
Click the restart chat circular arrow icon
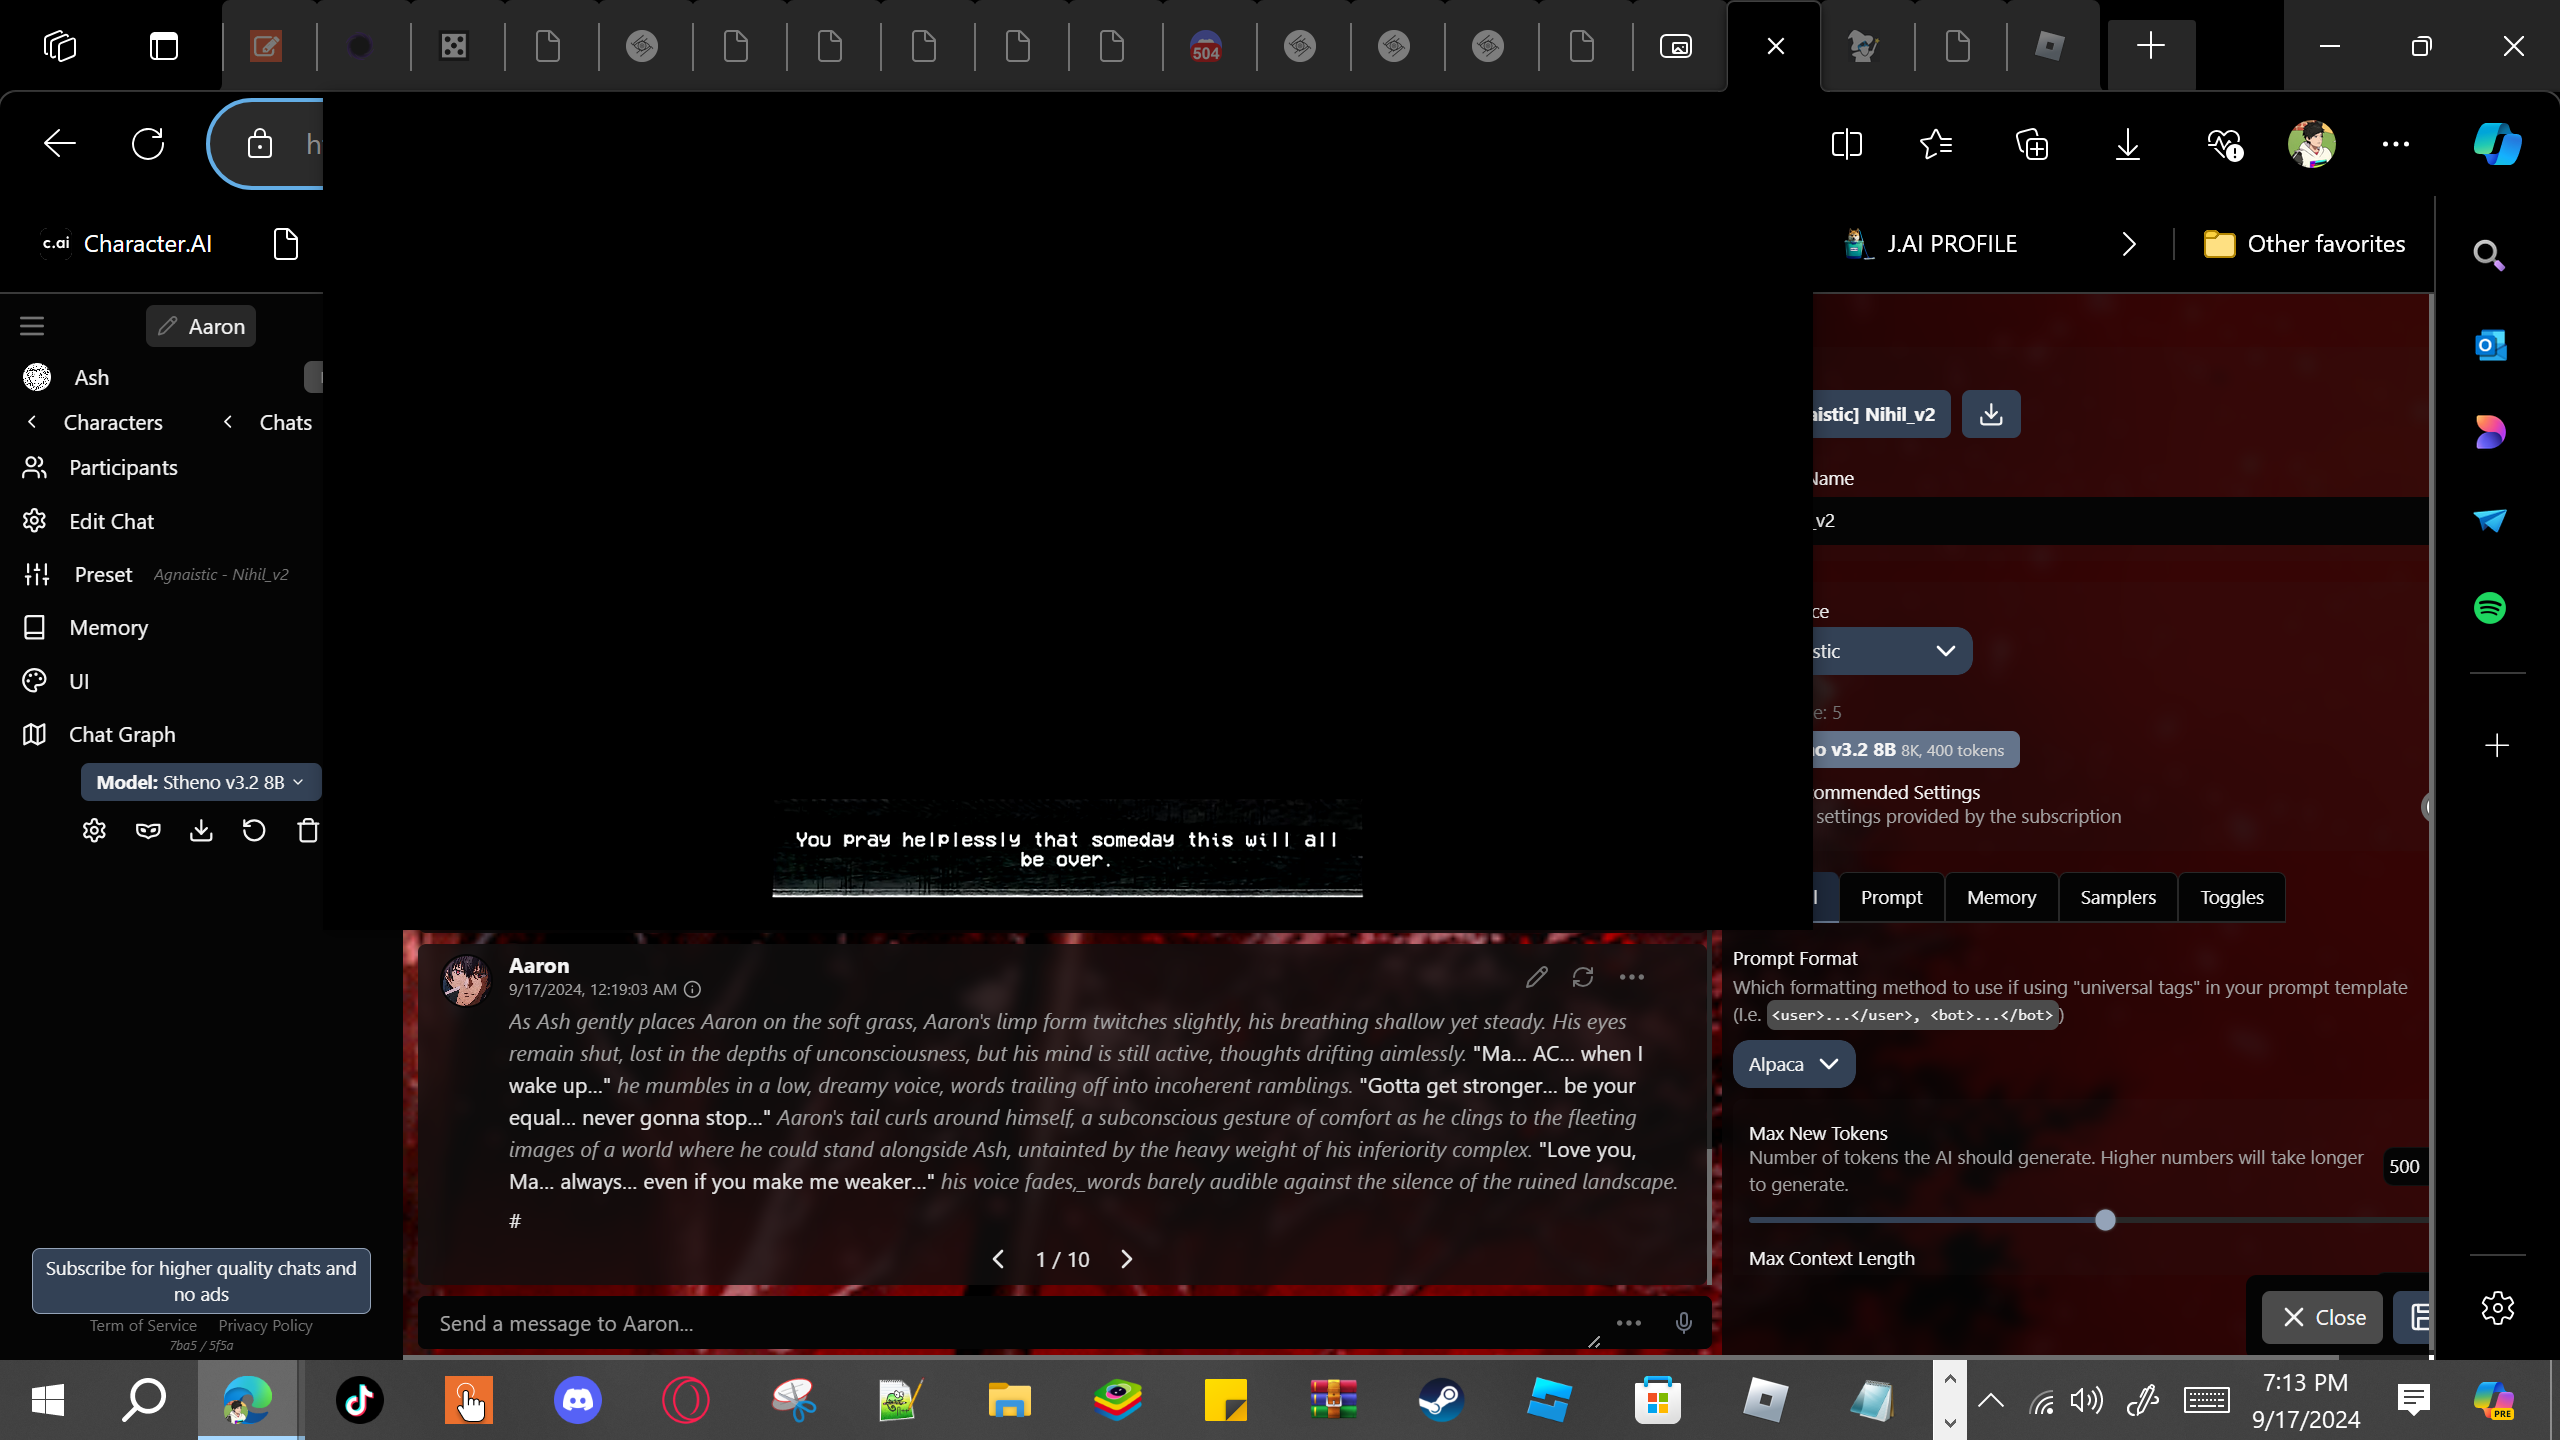click(x=254, y=831)
